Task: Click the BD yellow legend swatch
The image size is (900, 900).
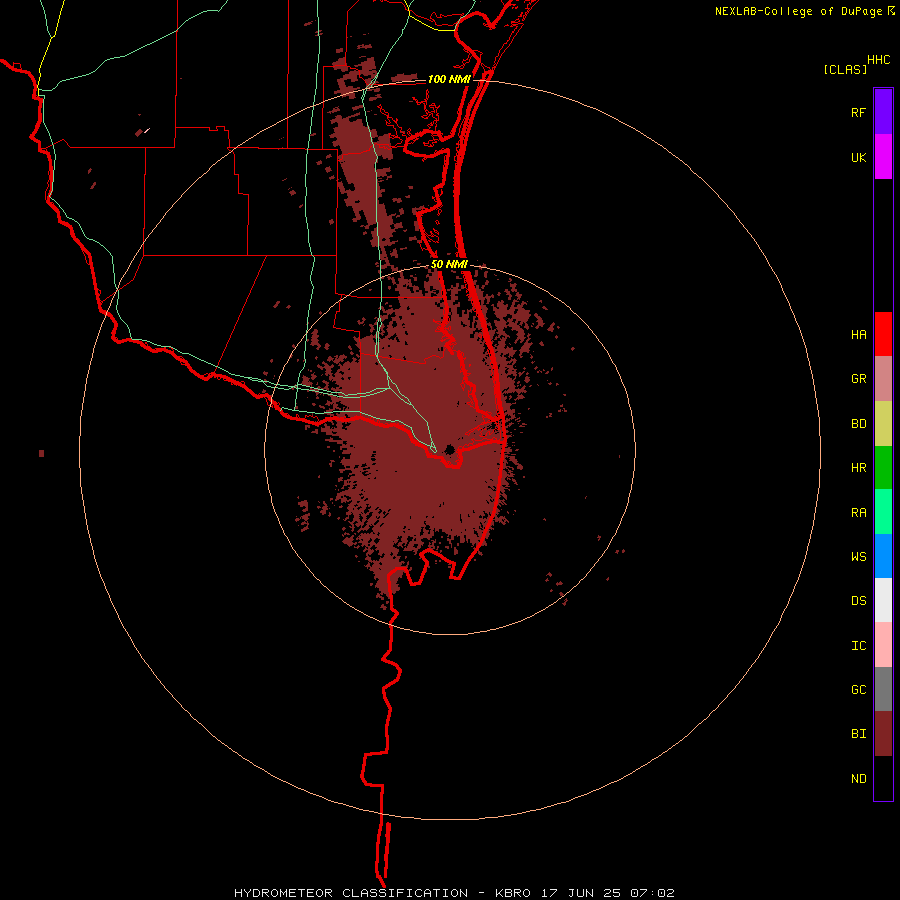Action: coord(883,423)
